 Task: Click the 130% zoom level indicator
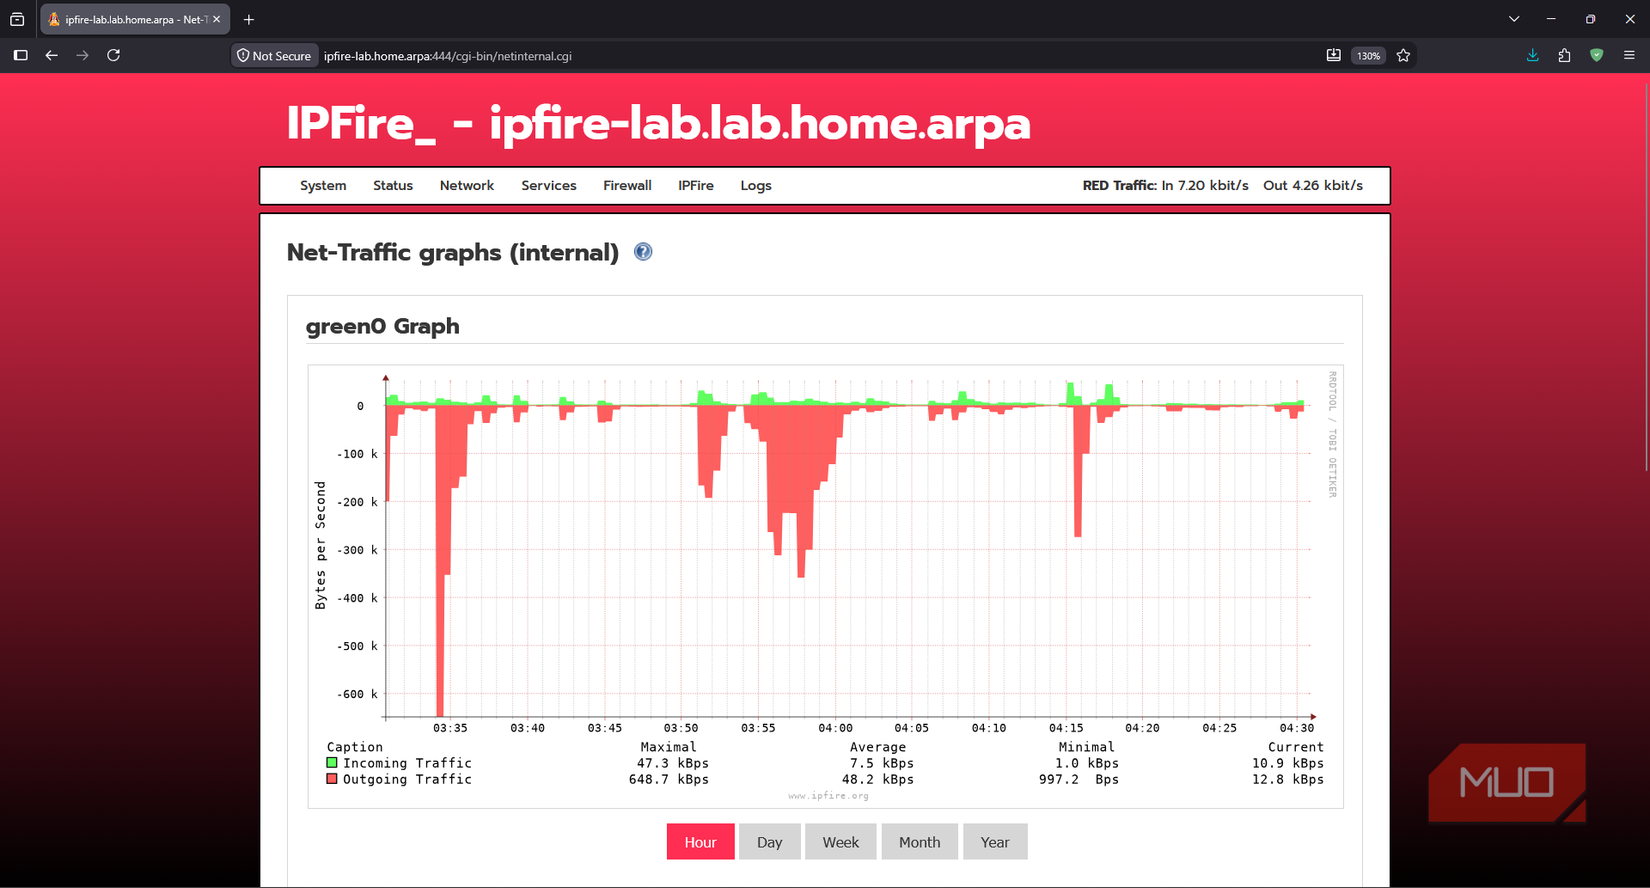[1368, 56]
